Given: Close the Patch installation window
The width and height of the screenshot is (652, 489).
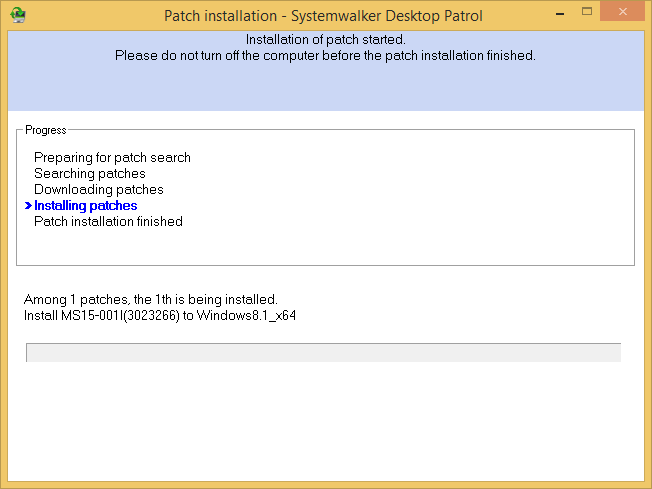Looking at the screenshot, I should coord(622,11).
